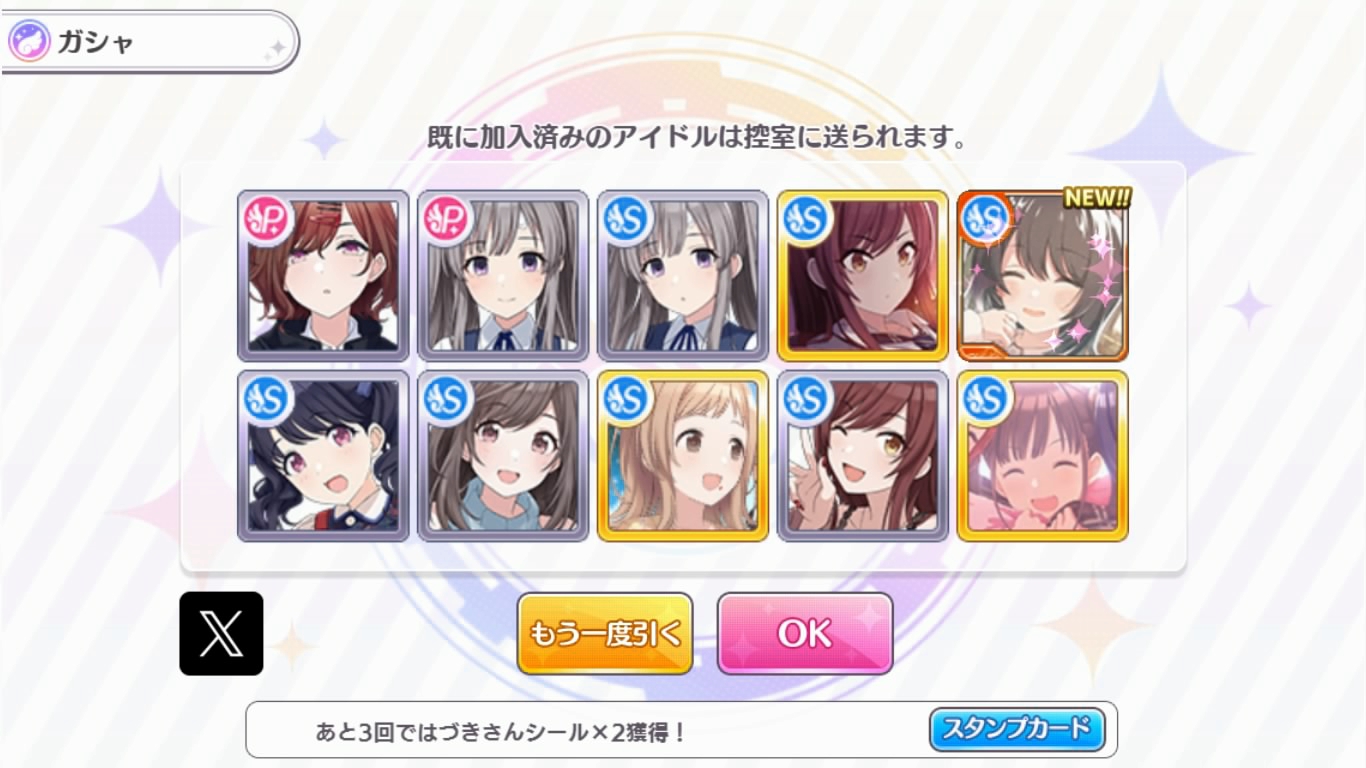Choose the grey twin-tail S card
Screen dimensions: 1366x768
pyautogui.click(x=683, y=276)
